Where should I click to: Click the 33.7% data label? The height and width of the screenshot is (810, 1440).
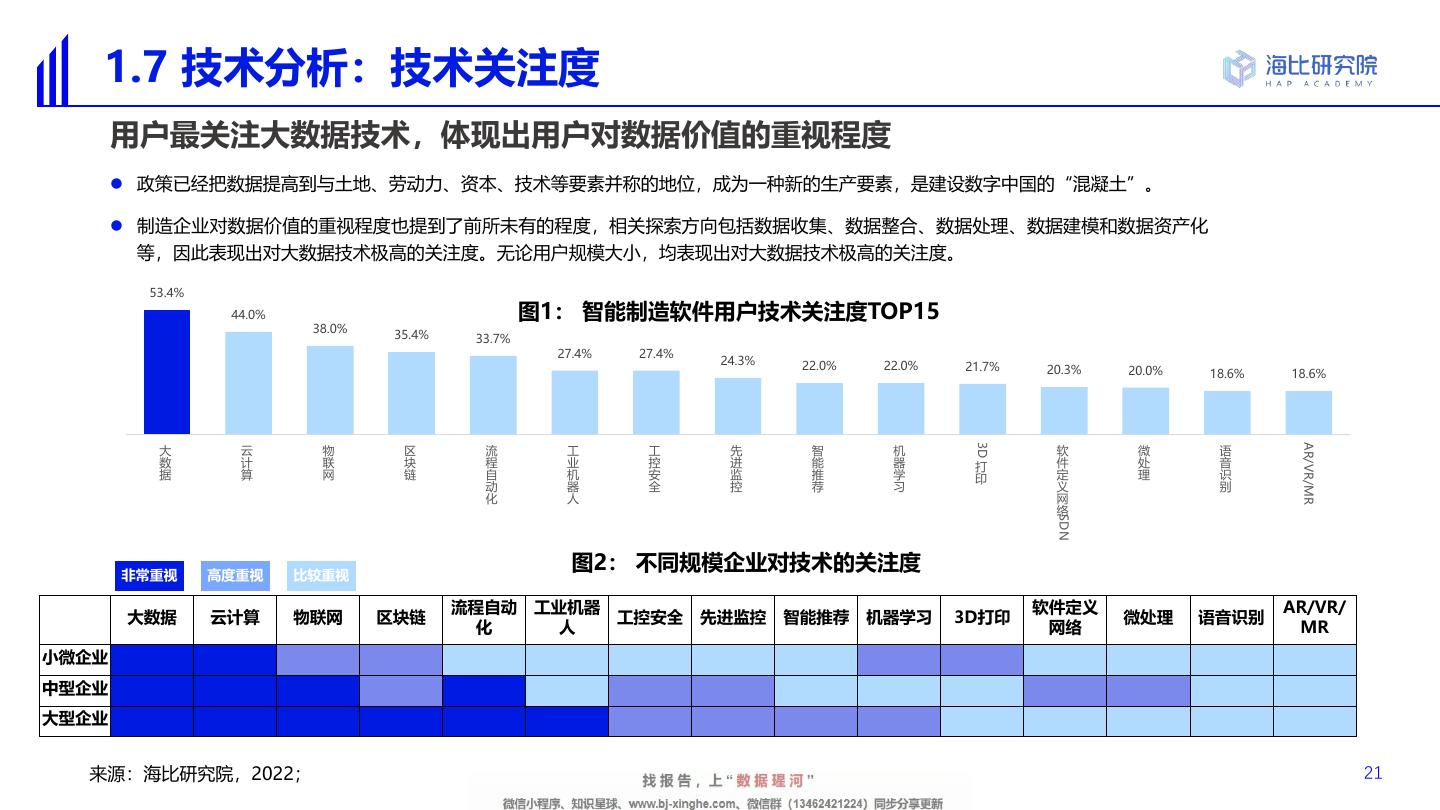tap(493, 339)
